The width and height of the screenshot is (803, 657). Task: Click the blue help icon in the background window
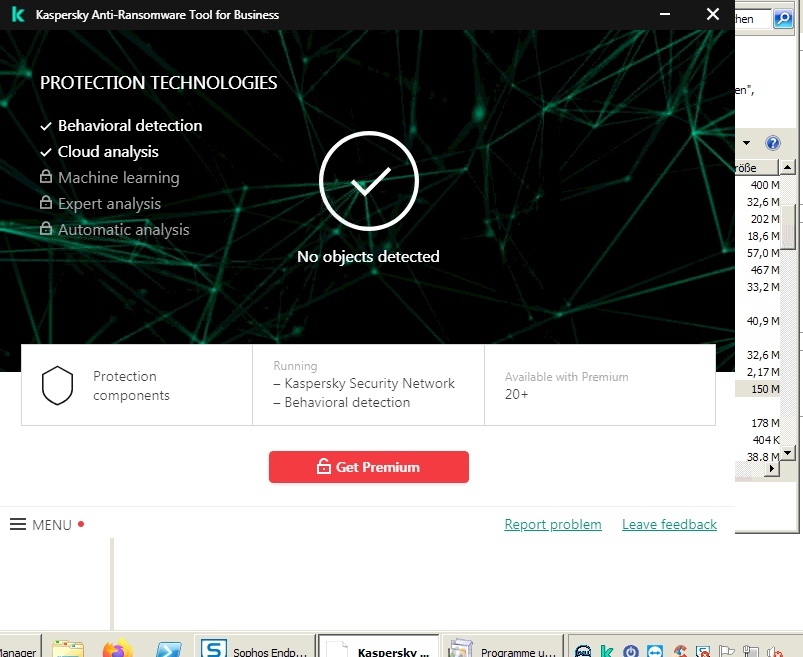click(x=773, y=143)
